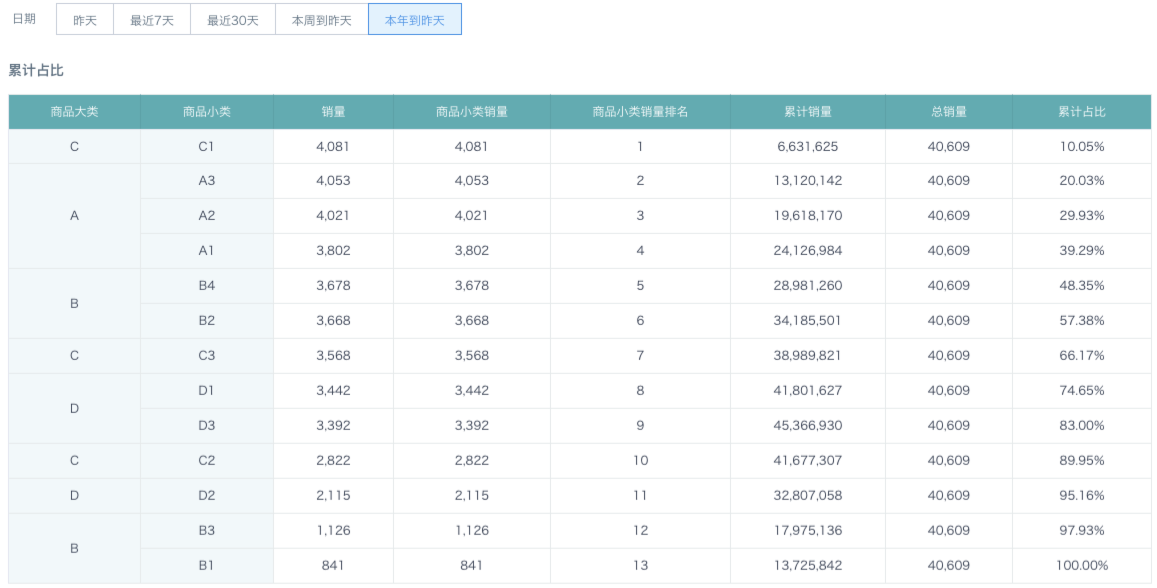Select the B1 subcategory cell
The width and height of the screenshot is (1157, 588).
pyautogui.click(x=207, y=565)
